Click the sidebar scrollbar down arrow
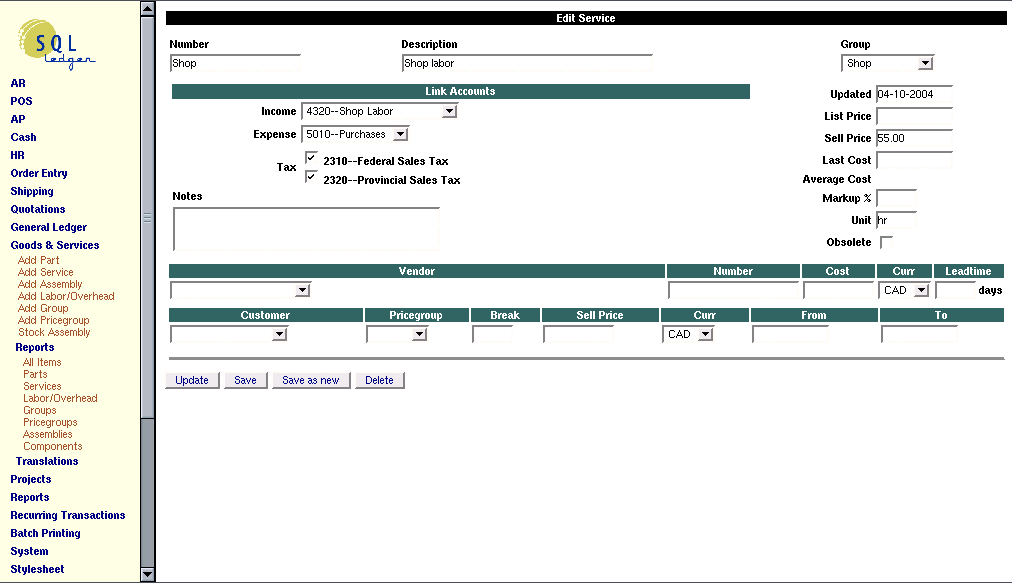The image size is (1012, 583). (146, 574)
